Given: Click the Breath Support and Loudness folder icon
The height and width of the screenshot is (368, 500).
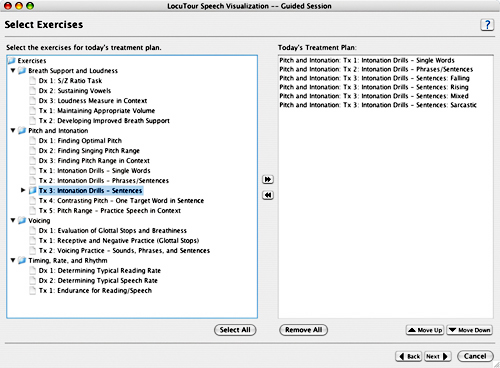Looking at the screenshot, I should [x=22, y=71].
